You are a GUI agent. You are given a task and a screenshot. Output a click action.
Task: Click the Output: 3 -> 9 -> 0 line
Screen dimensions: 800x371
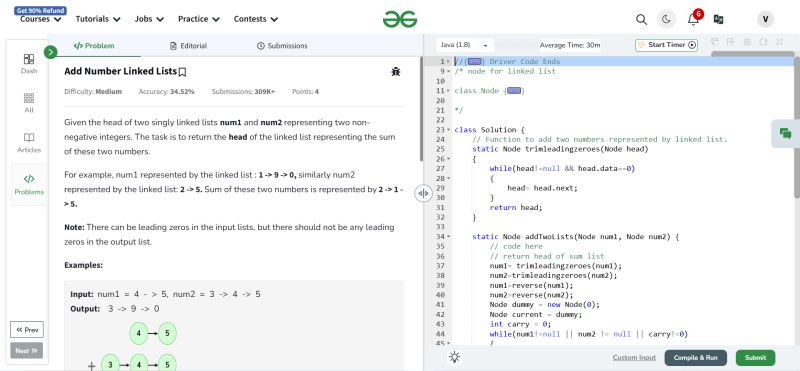click(115, 309)
